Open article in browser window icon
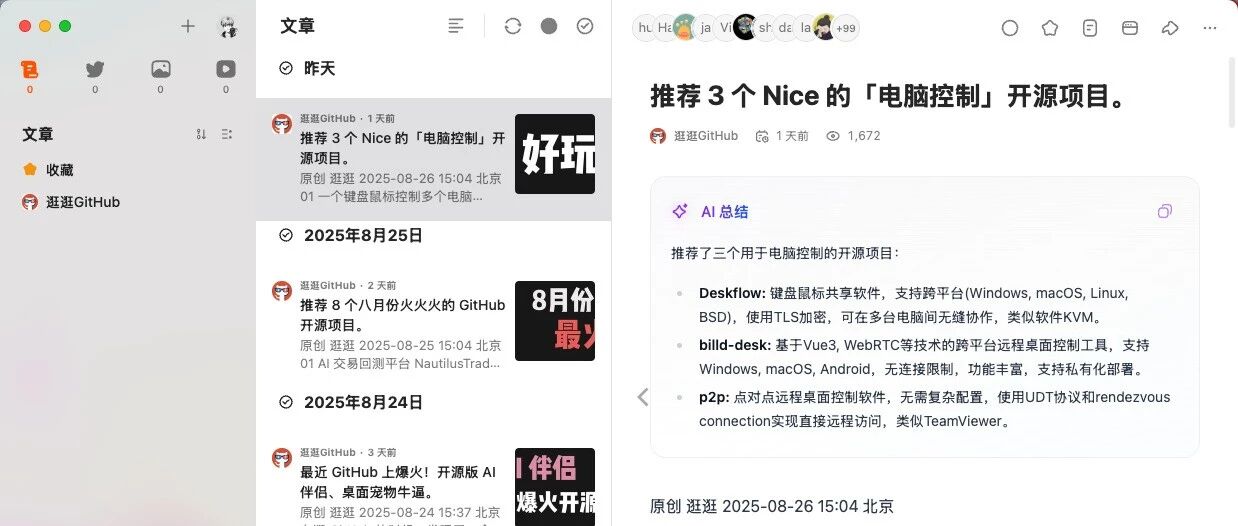 click(1130, 28)
